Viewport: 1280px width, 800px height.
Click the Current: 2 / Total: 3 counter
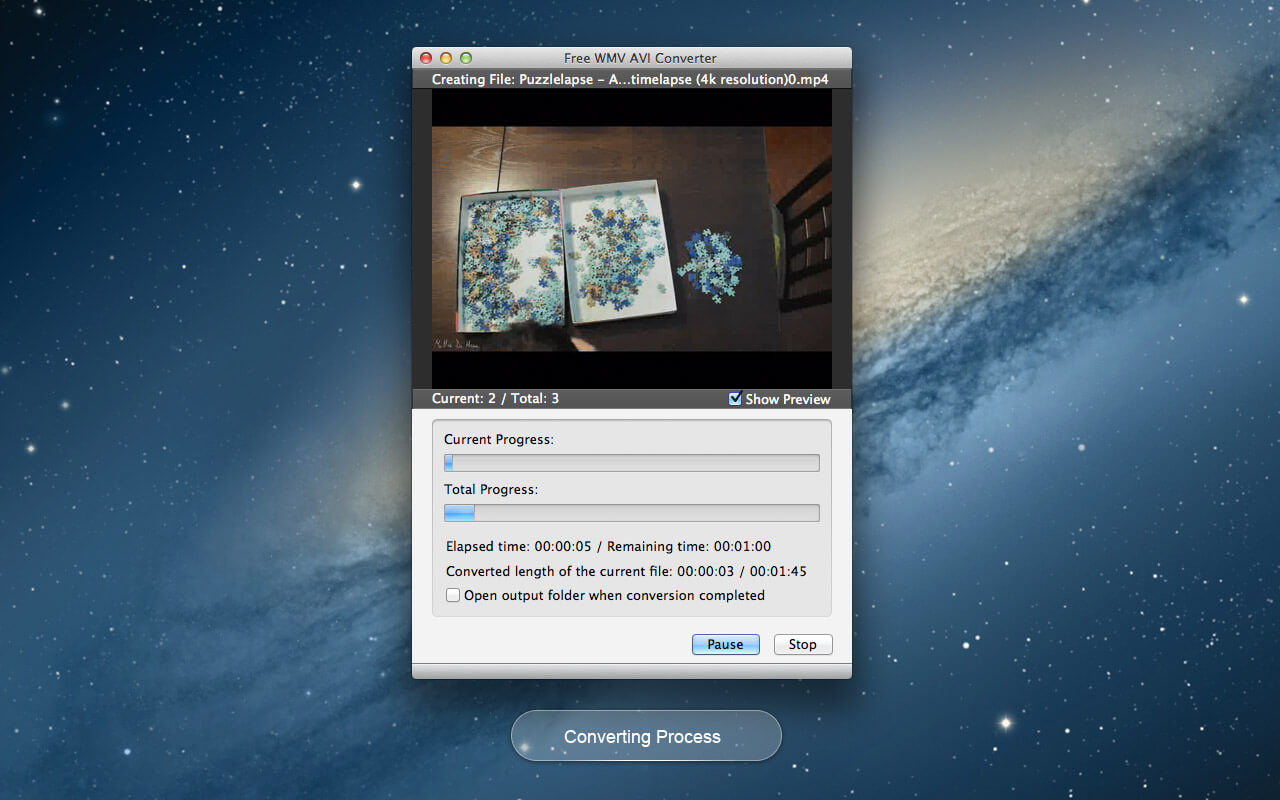[495, 399]
